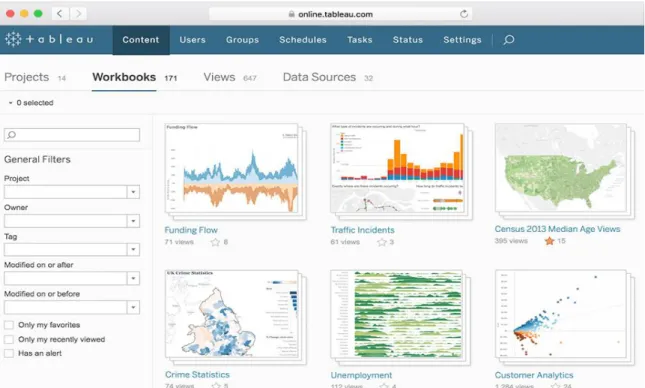Go back with browser back arrow
The height and width of the screenshot is (388, 645).
(60, 14)
